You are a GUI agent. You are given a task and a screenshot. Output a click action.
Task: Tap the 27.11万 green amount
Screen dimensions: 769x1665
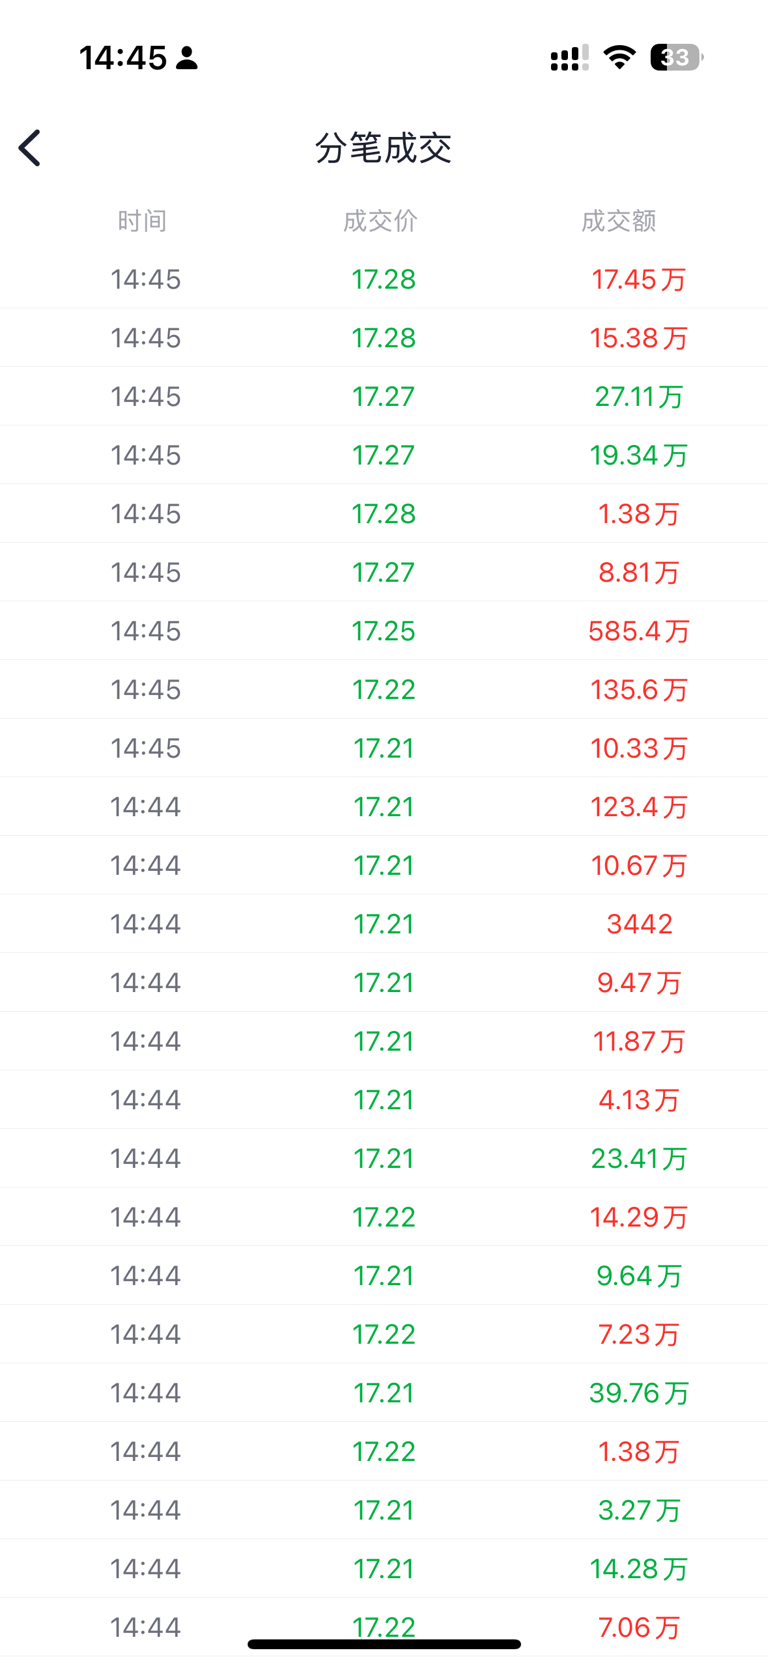tap(639, 397)
